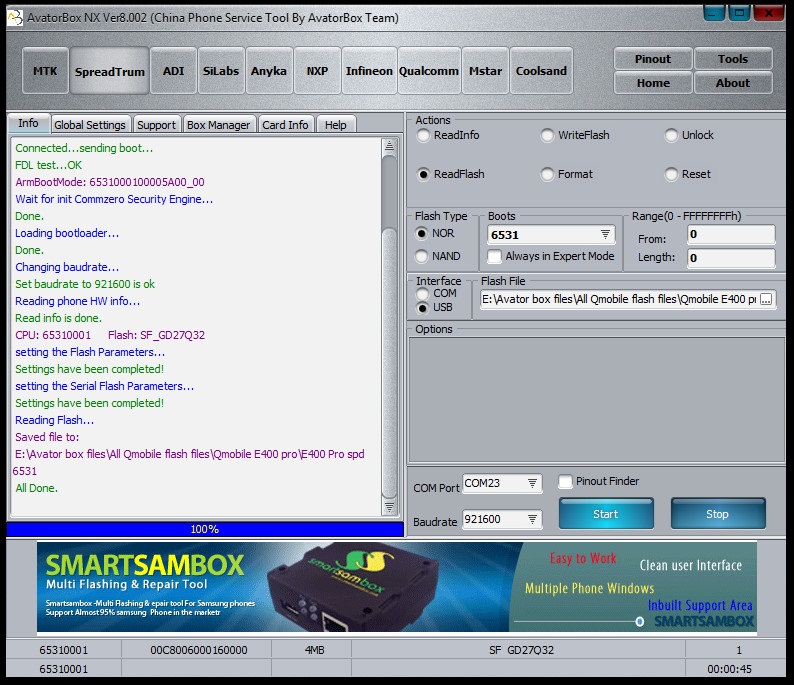Open the Boots 6531 dropdown

[x=551, y=234]
